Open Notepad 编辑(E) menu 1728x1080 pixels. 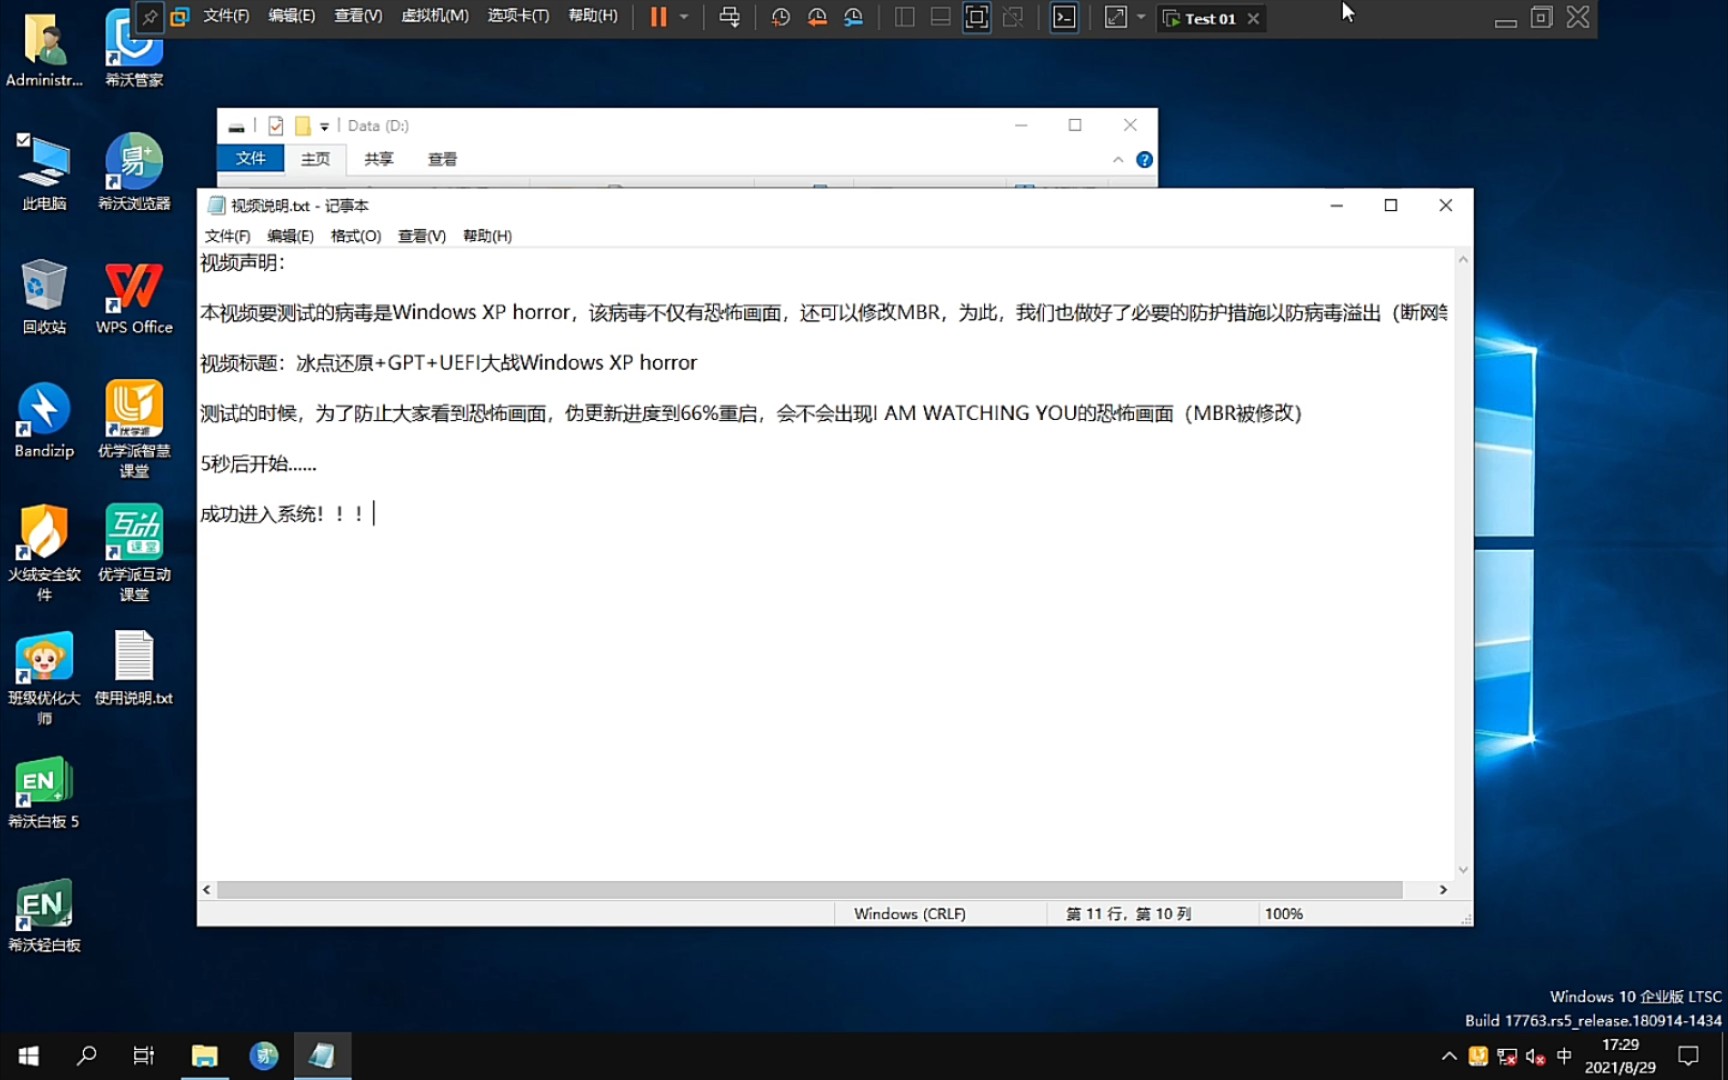[x=290, y=236]
